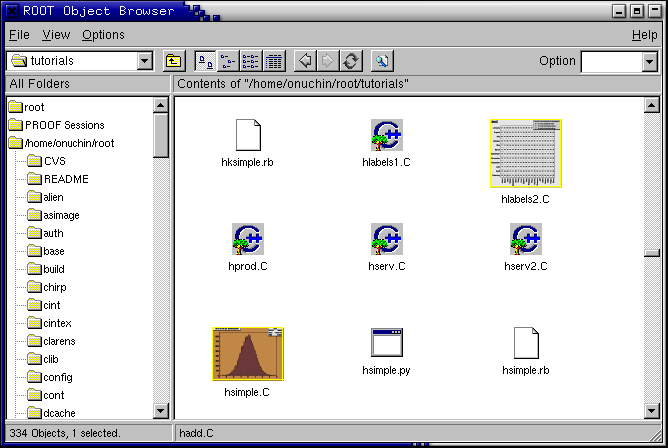Viewport: 668px width, 448px height.
Task: Open the Options menu
Action: point(103,35)
